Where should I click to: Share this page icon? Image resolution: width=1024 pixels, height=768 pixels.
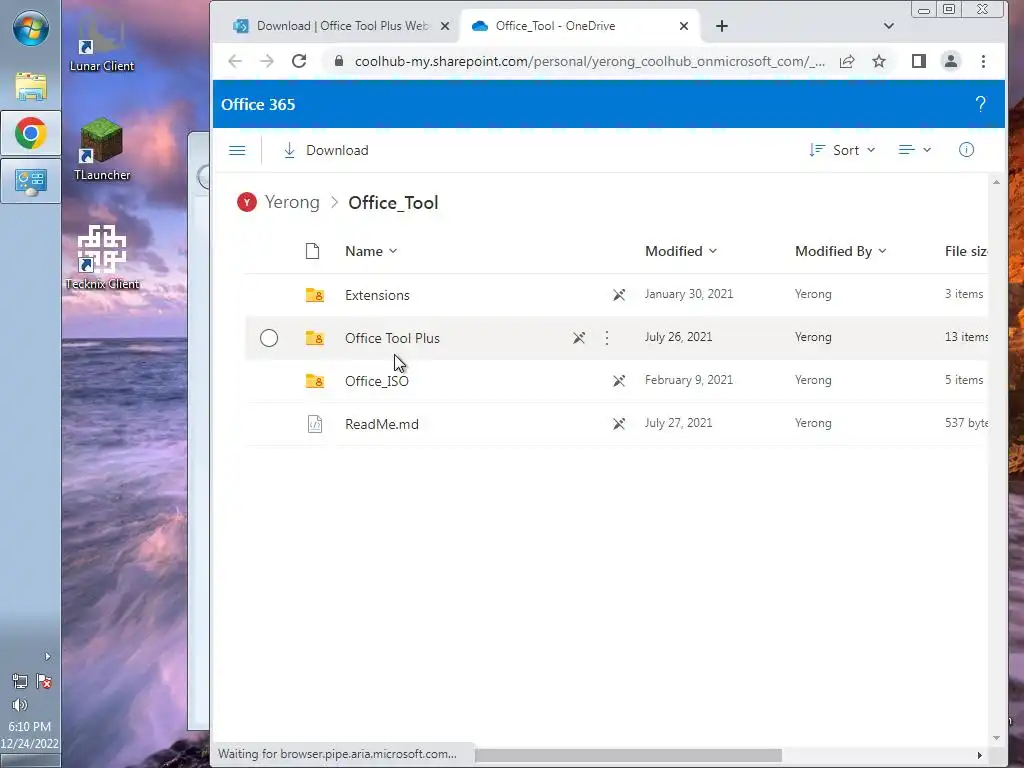(x=847, y=61)
